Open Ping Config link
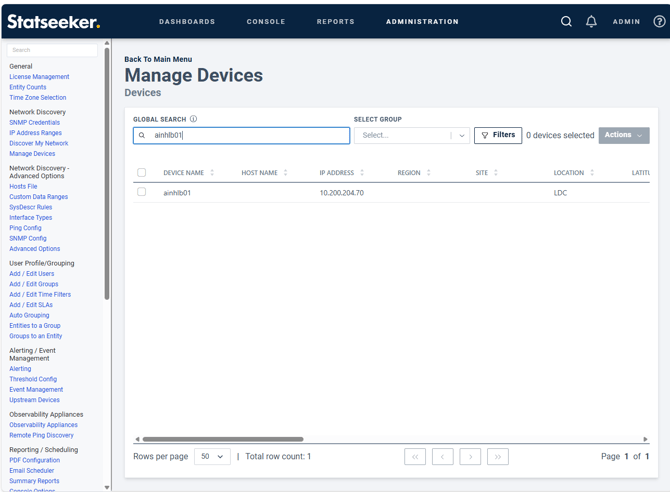The width and height of the screenshot is (670, 492). pyautogui.click(x=25, y=228)
